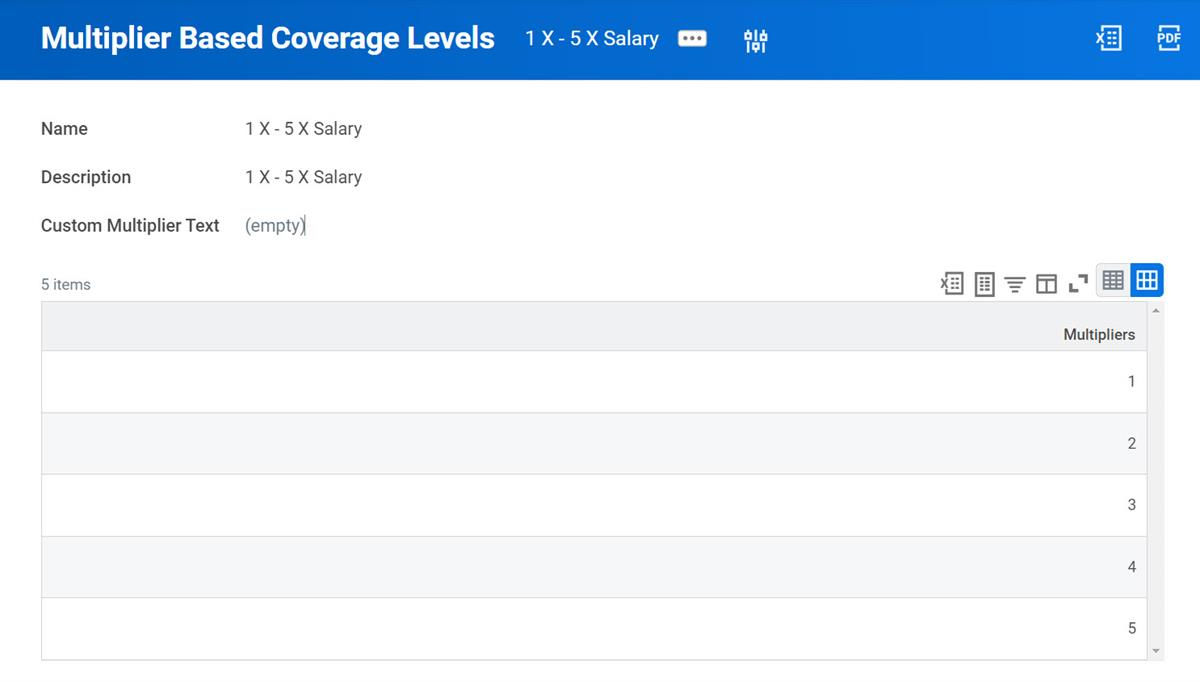1200x682 pixels.
Task: Click the table scroll down arrow
Action: [1157, 651]
